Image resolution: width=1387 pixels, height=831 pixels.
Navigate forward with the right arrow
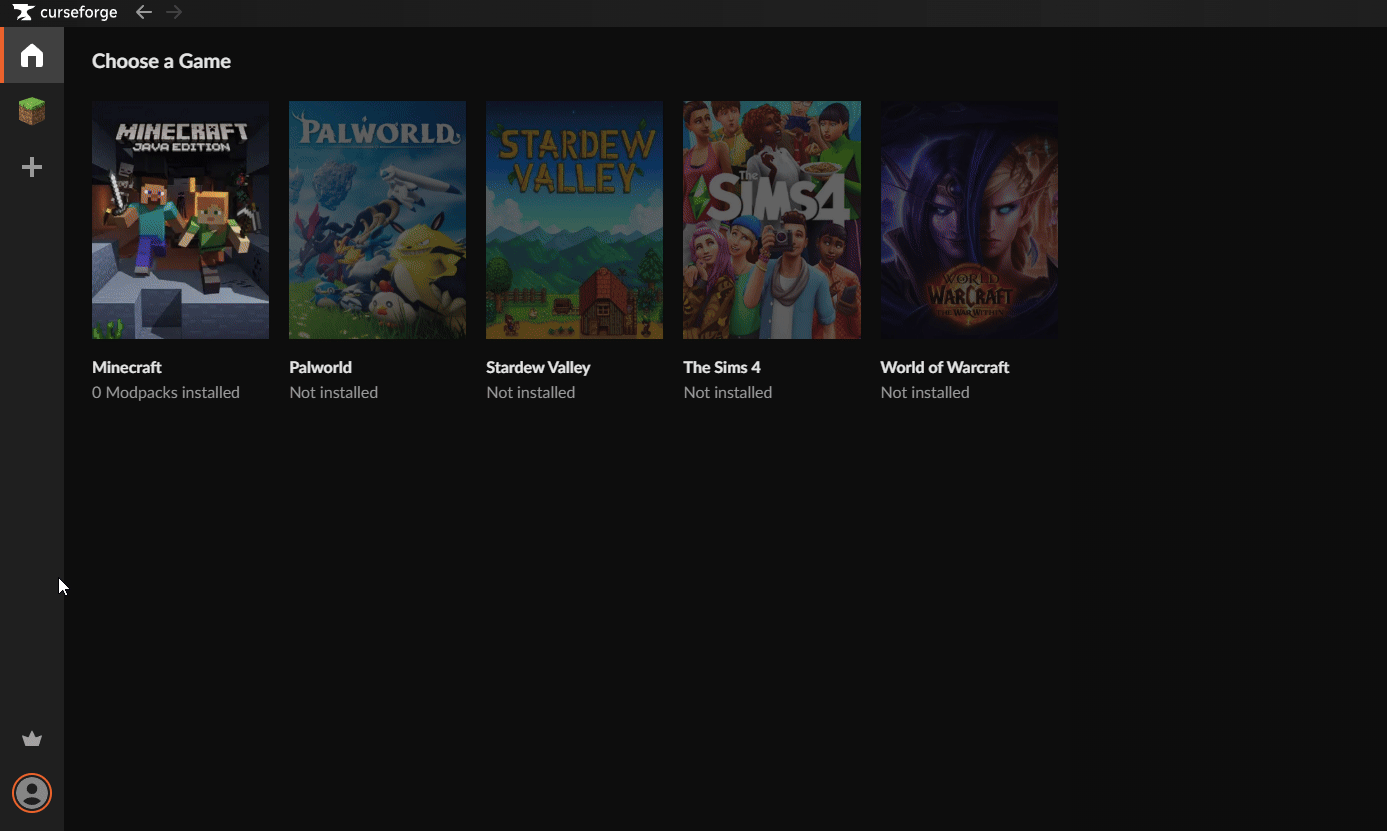(x=175, y=13)
